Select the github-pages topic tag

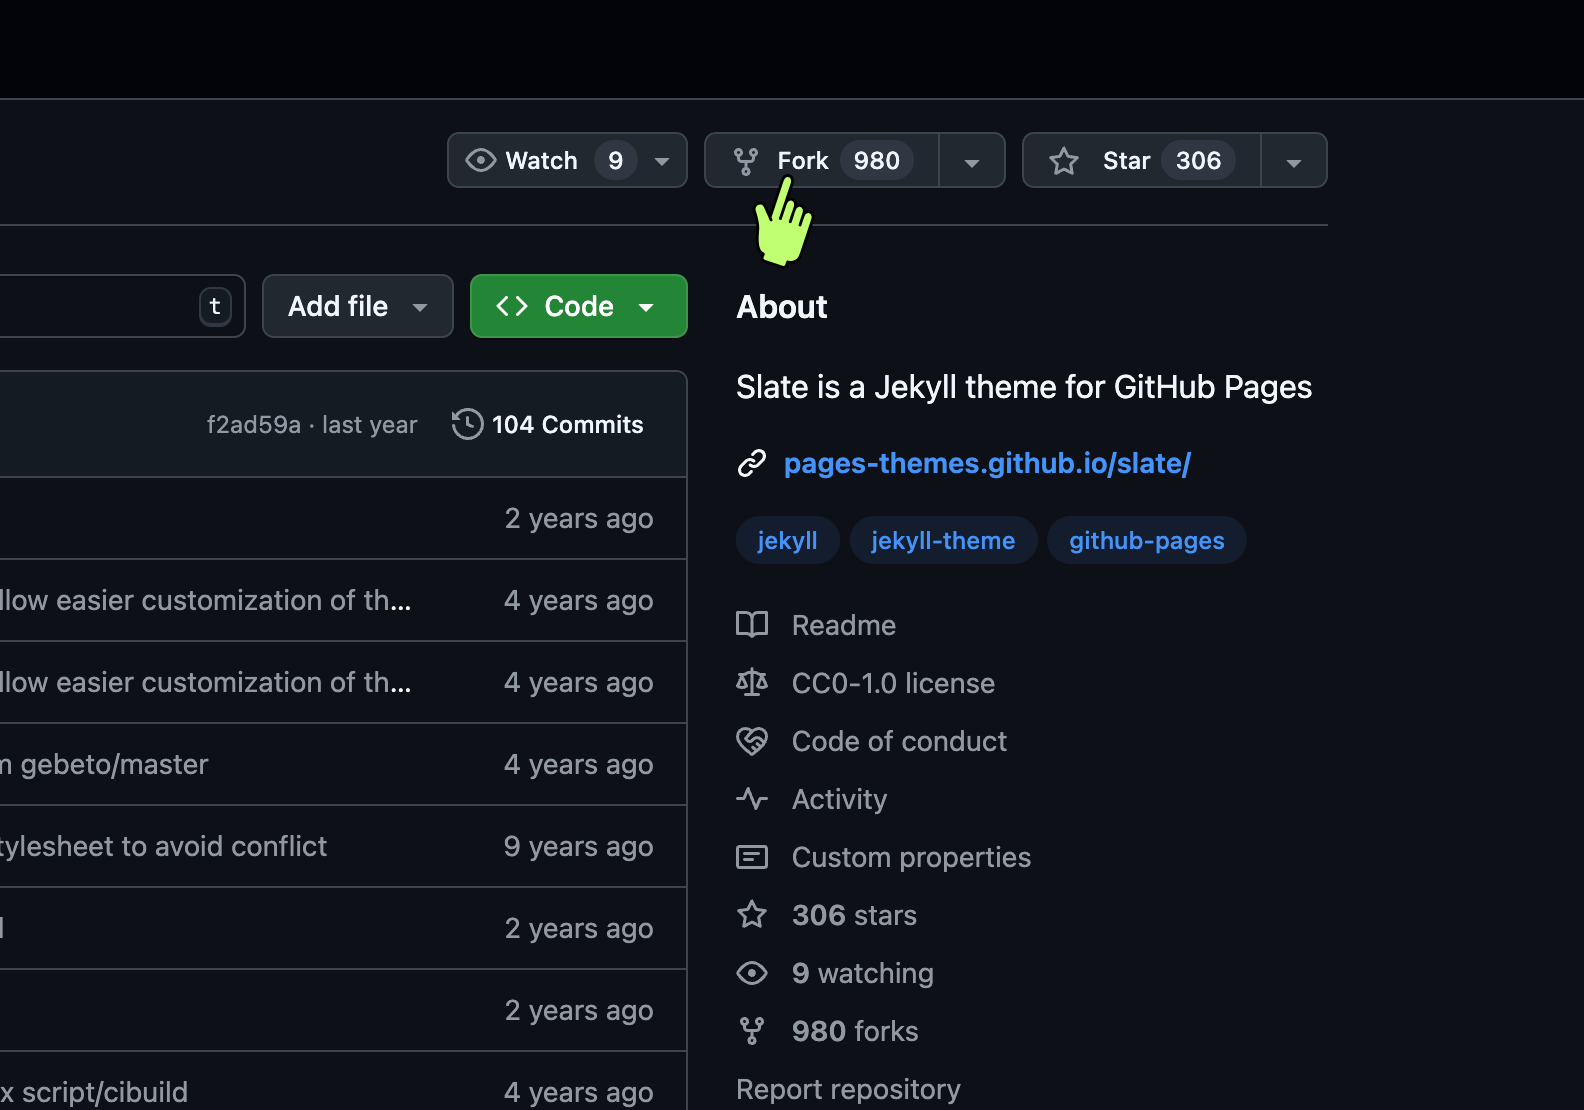tap(1147, 540)
